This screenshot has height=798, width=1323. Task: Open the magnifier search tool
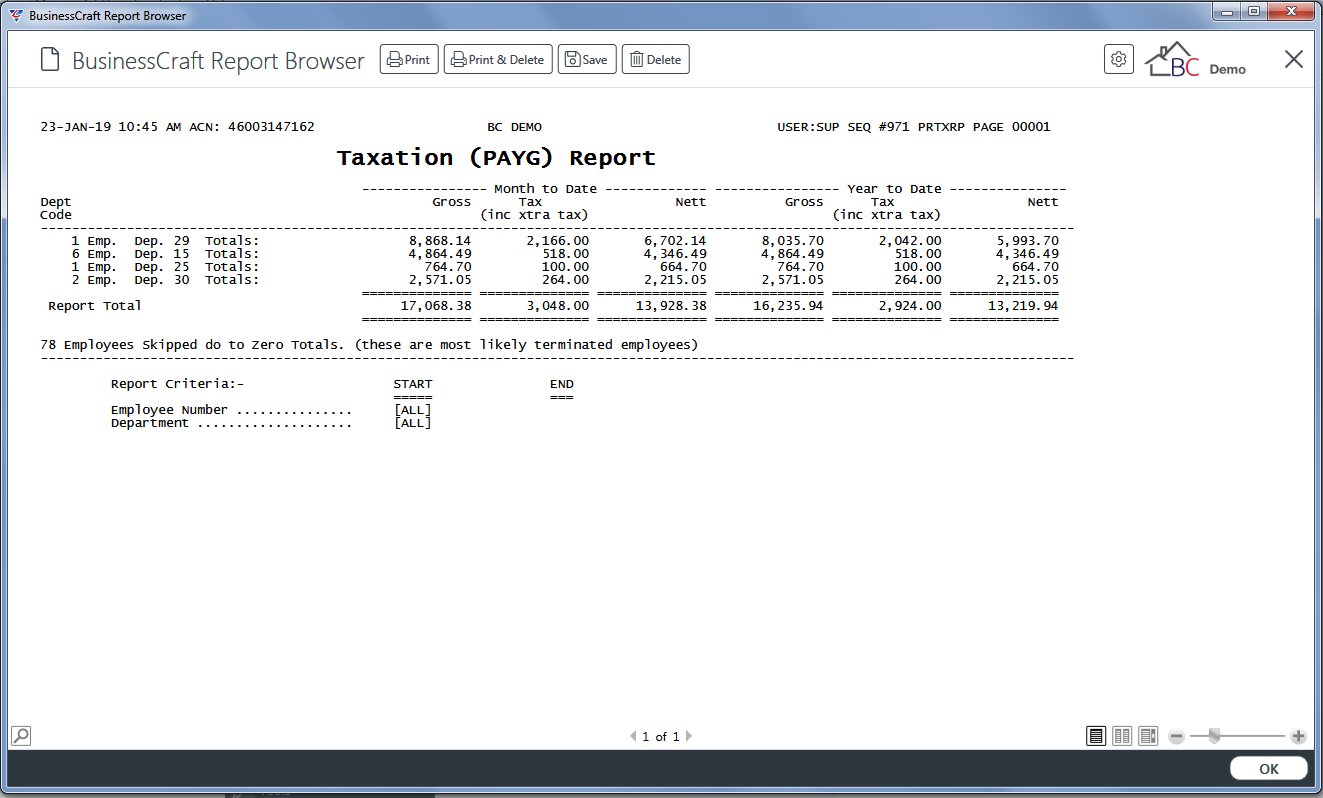click(x=20, y=736)
